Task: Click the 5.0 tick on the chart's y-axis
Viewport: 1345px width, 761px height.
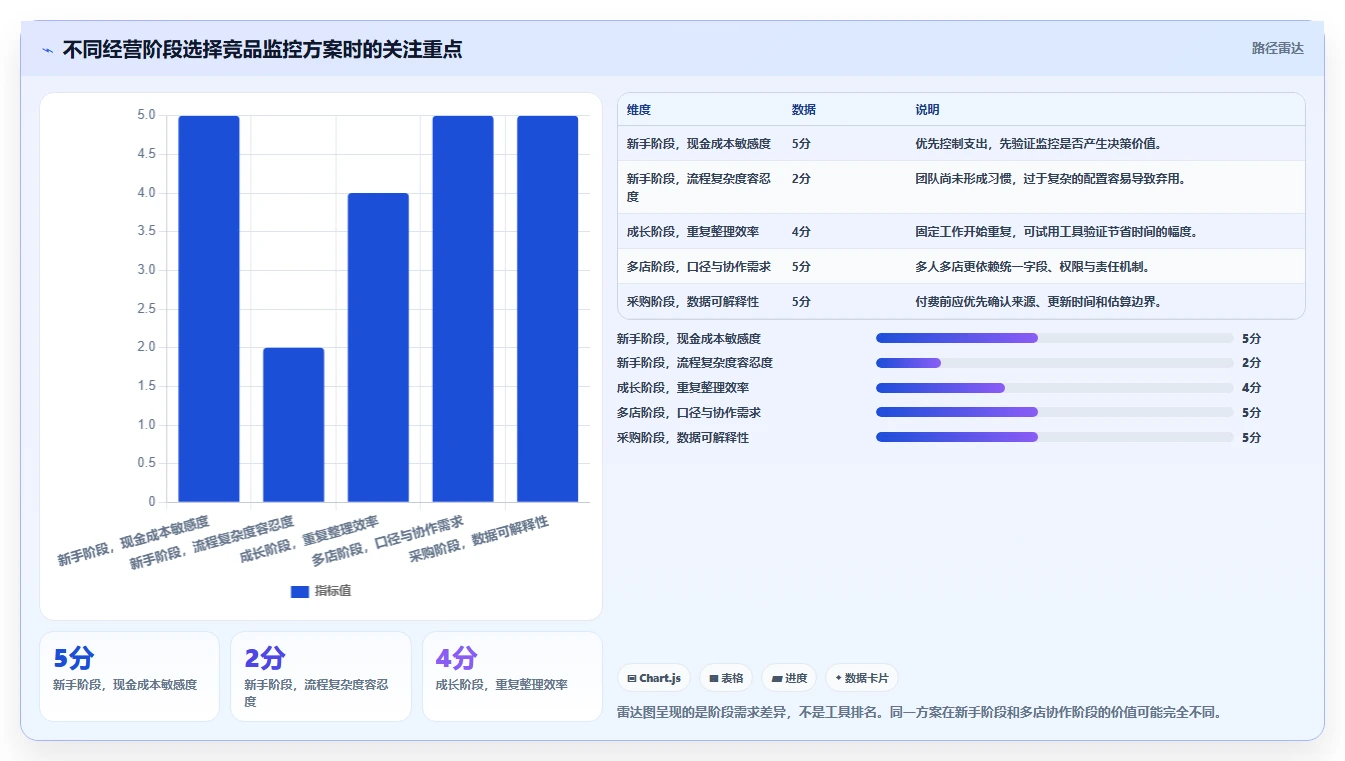Action: tap(146, 115)
